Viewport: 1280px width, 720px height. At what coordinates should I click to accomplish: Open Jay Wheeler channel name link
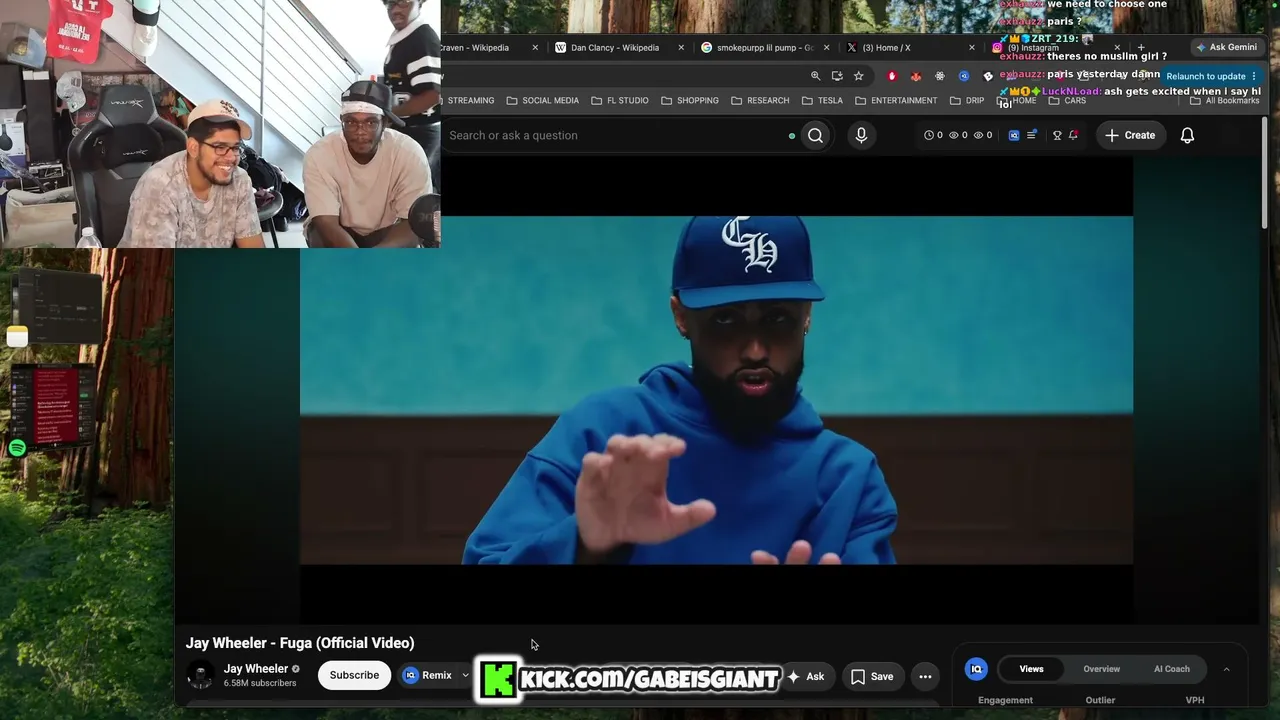(256, 669)
